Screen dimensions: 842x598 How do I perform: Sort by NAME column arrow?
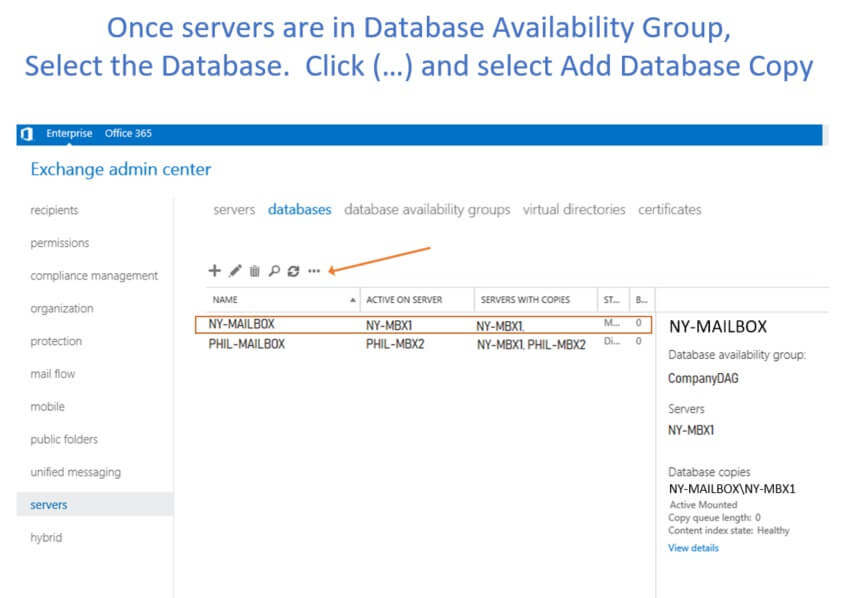click(x=352, y=300)
